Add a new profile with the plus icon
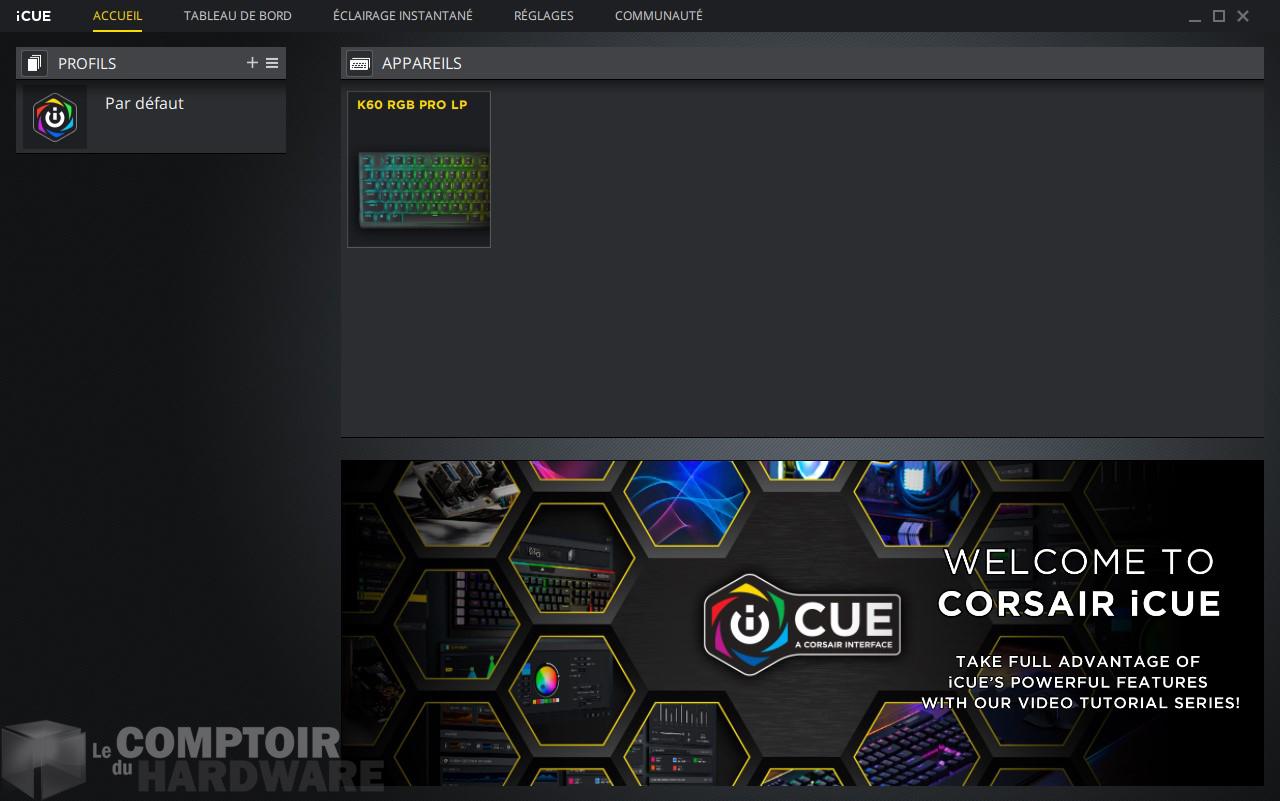1280x801 pixels. 252,62
